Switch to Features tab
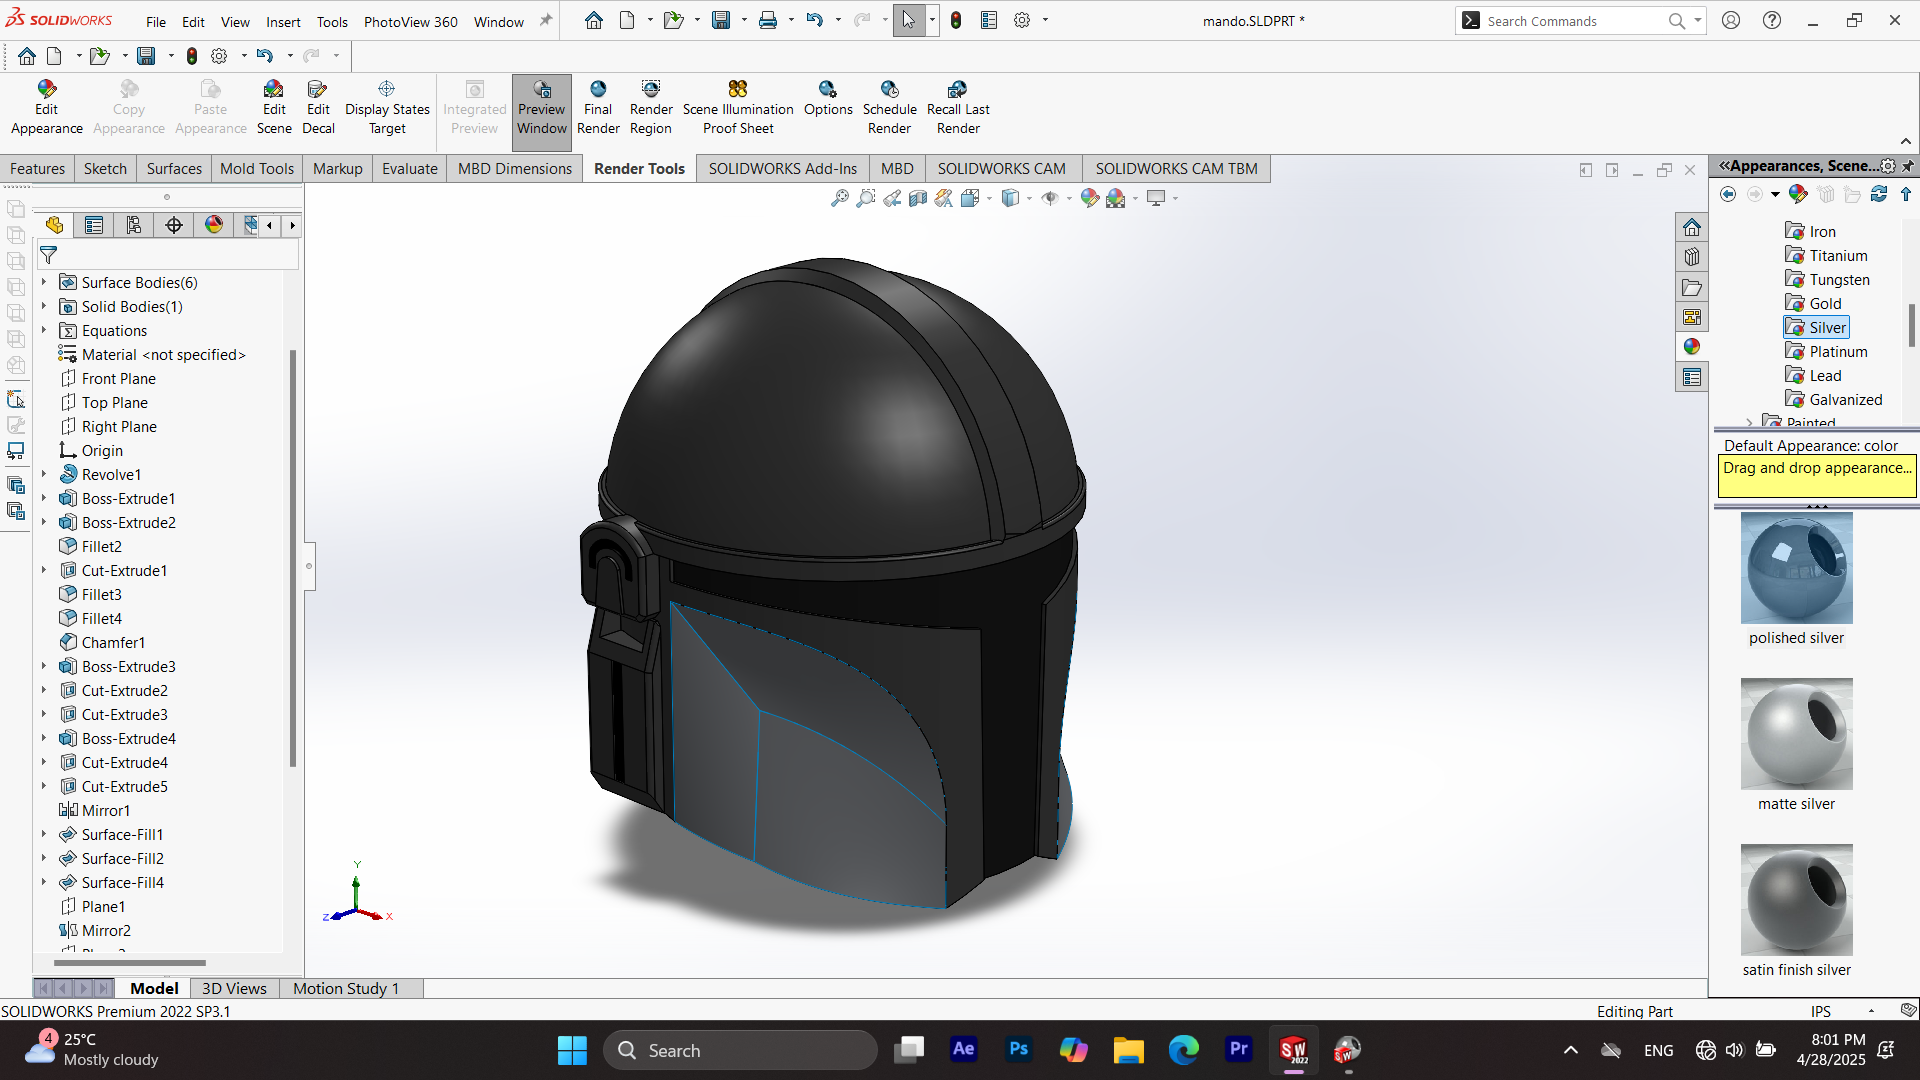This screenshot has height=1080, width=1920. tap(37, 169)
